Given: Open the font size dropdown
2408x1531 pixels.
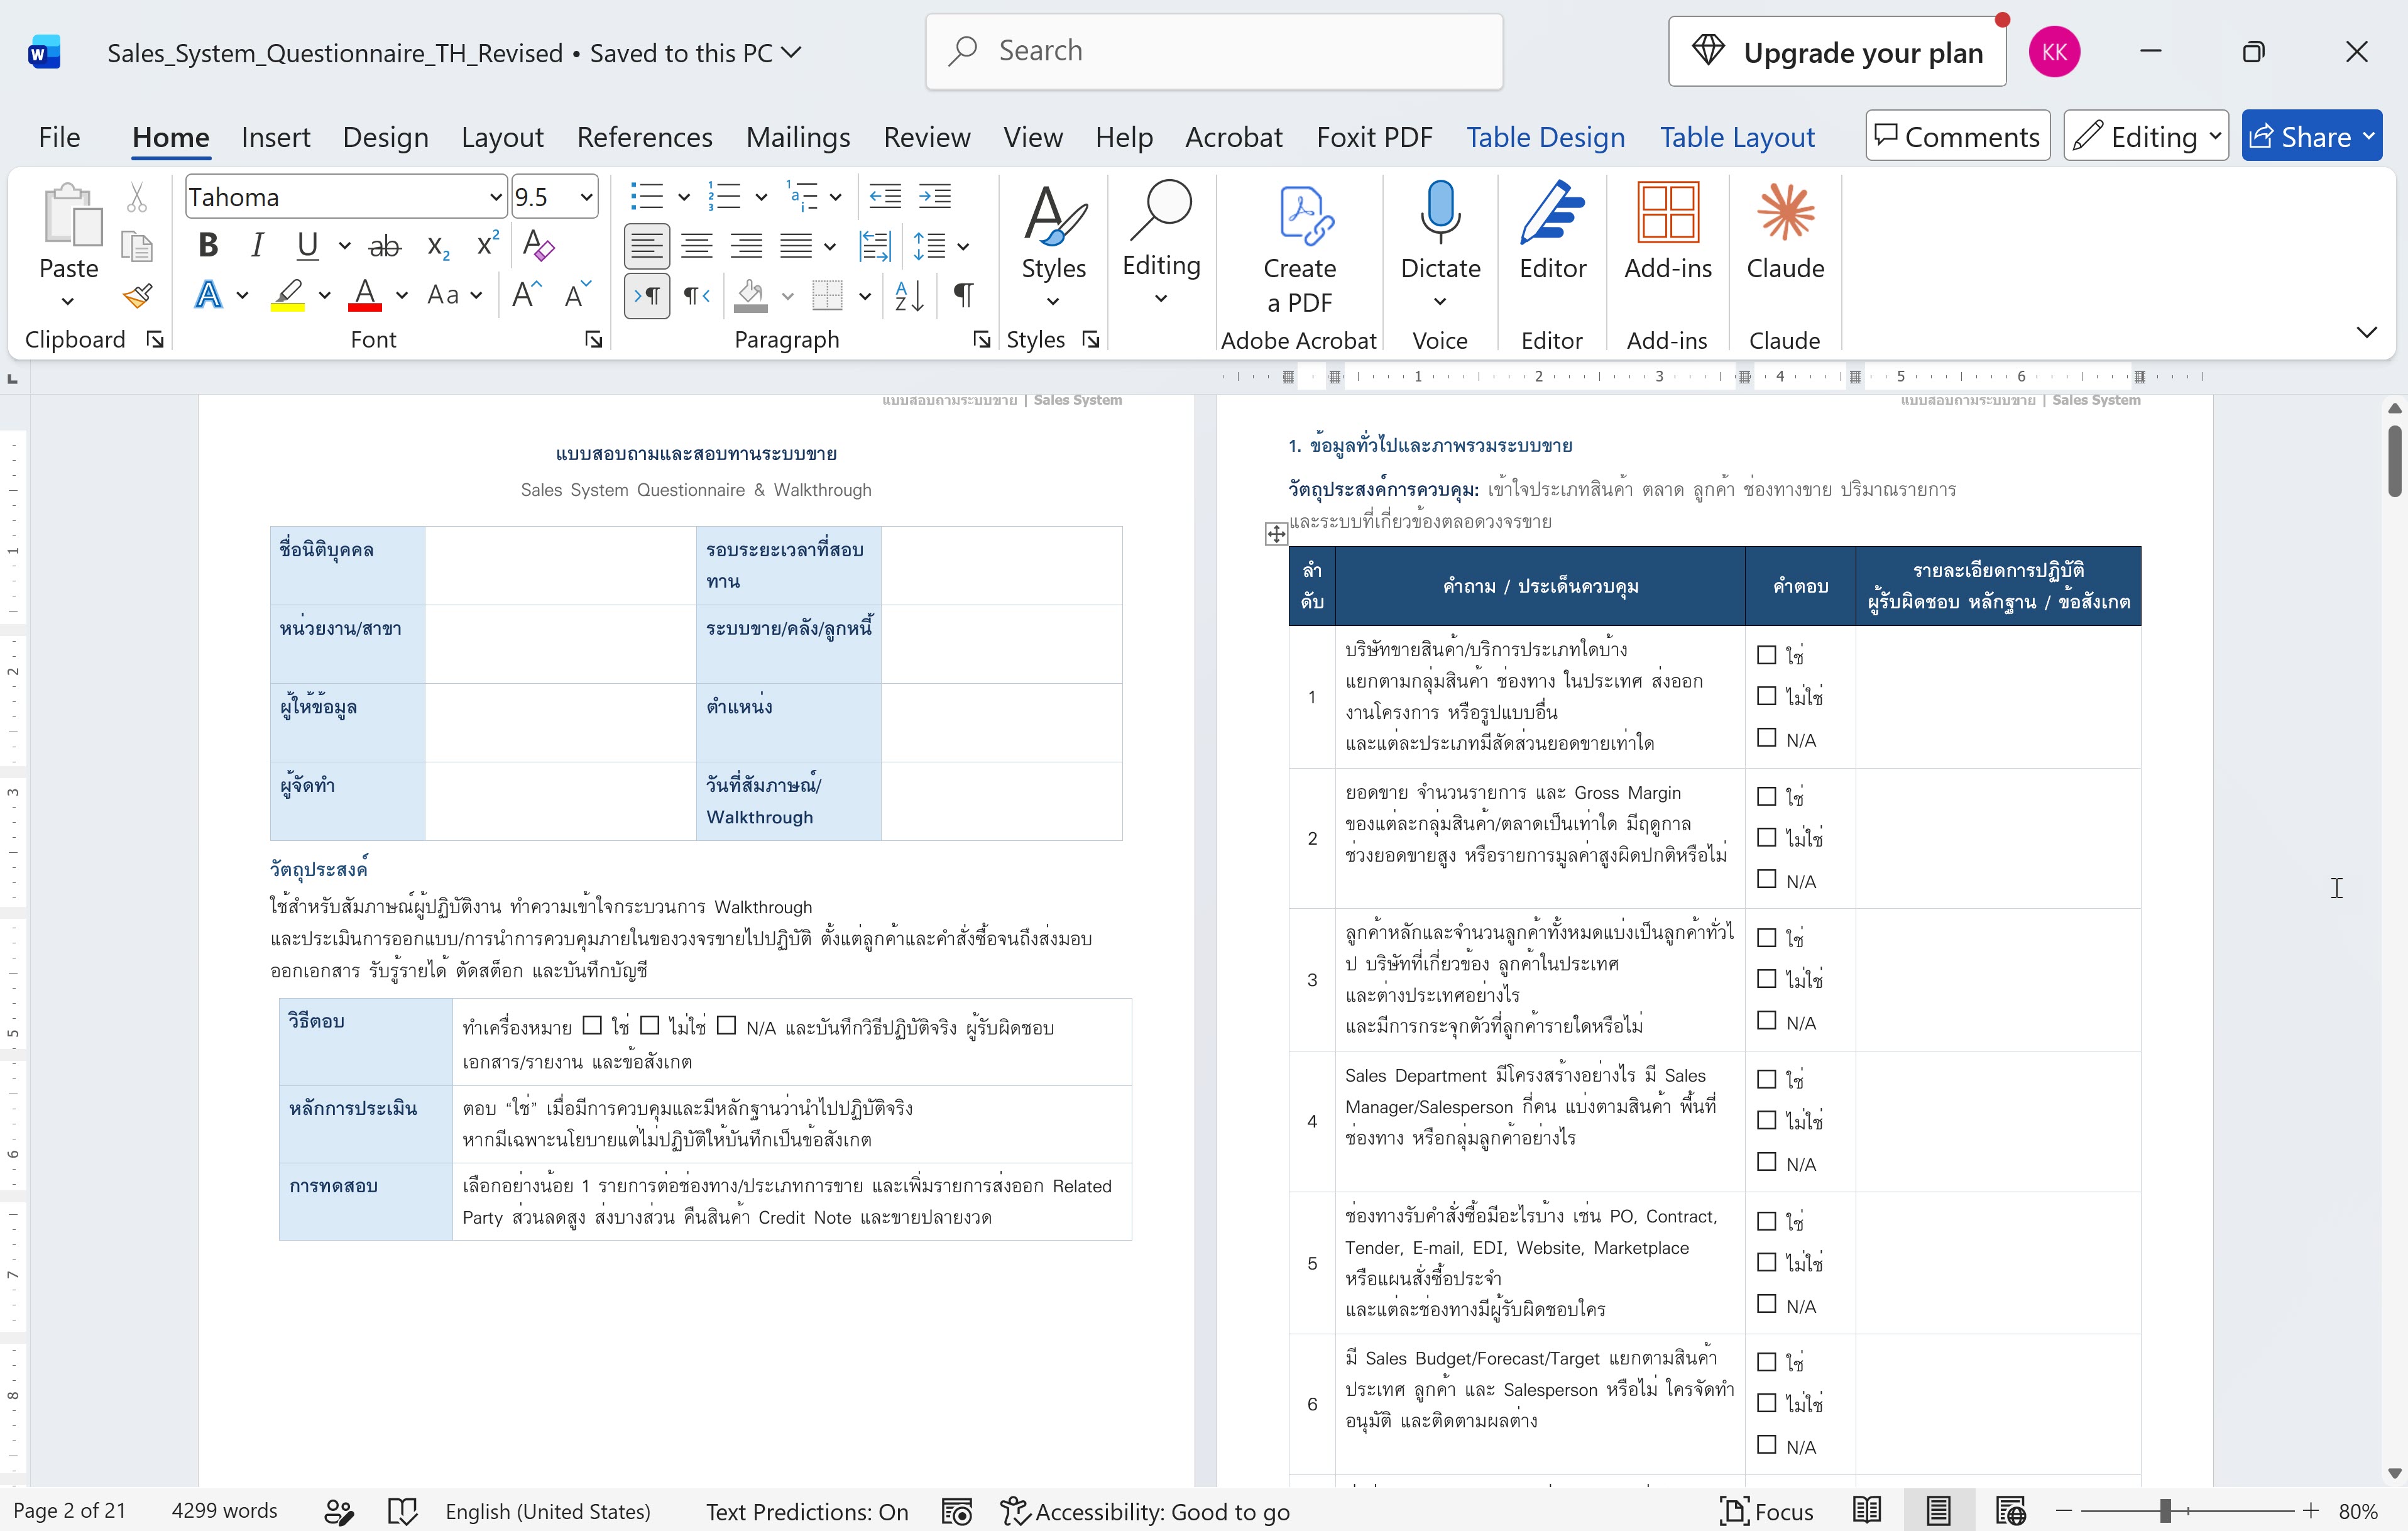Looking at the screenshot, I should [x=586, y=197].
